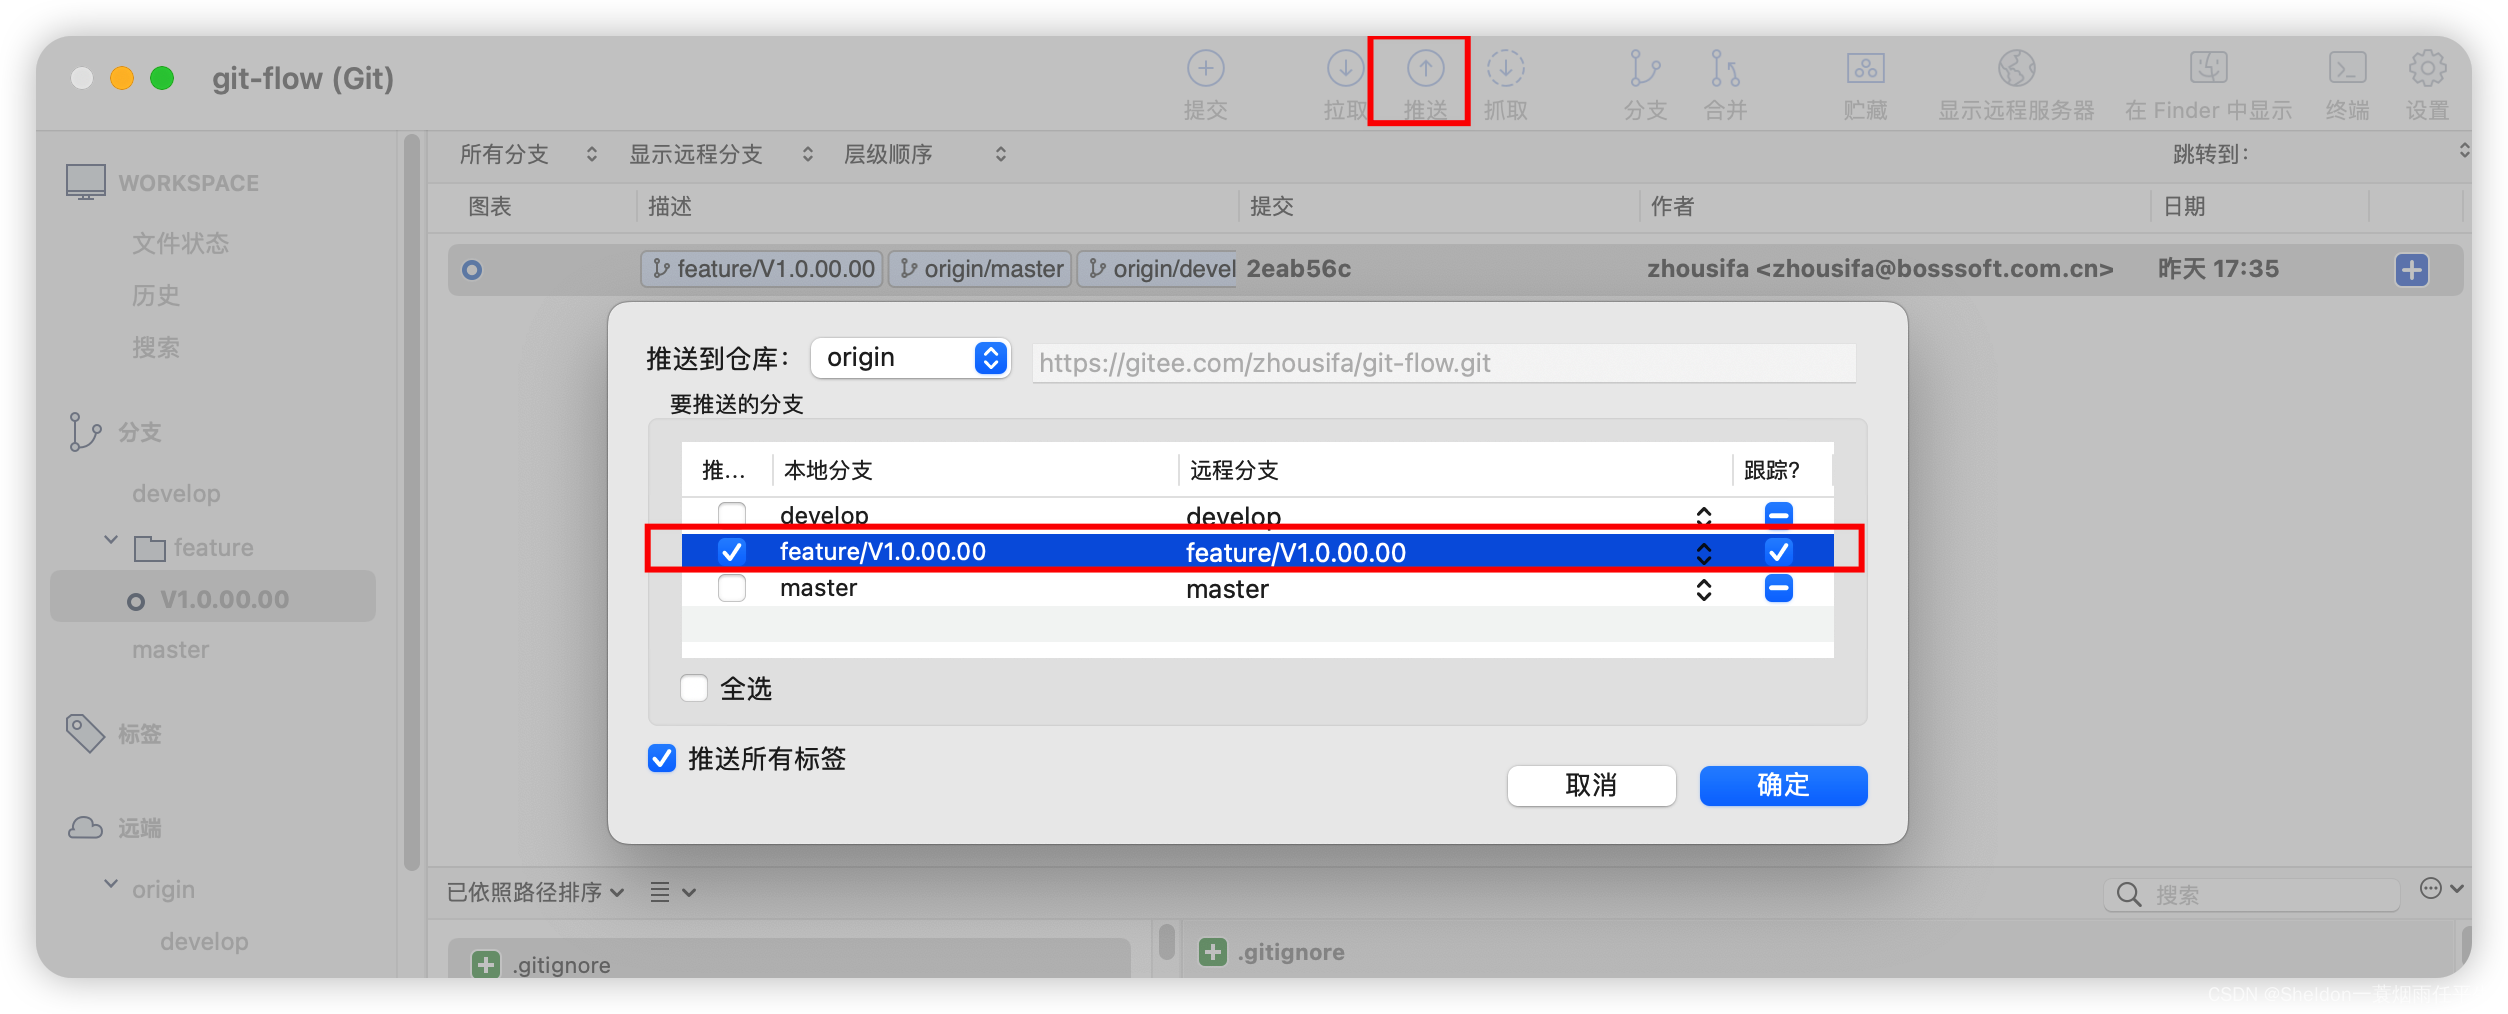Click the file search input field
This screenshot has height=1014, width=2508.
point(2252,894)
